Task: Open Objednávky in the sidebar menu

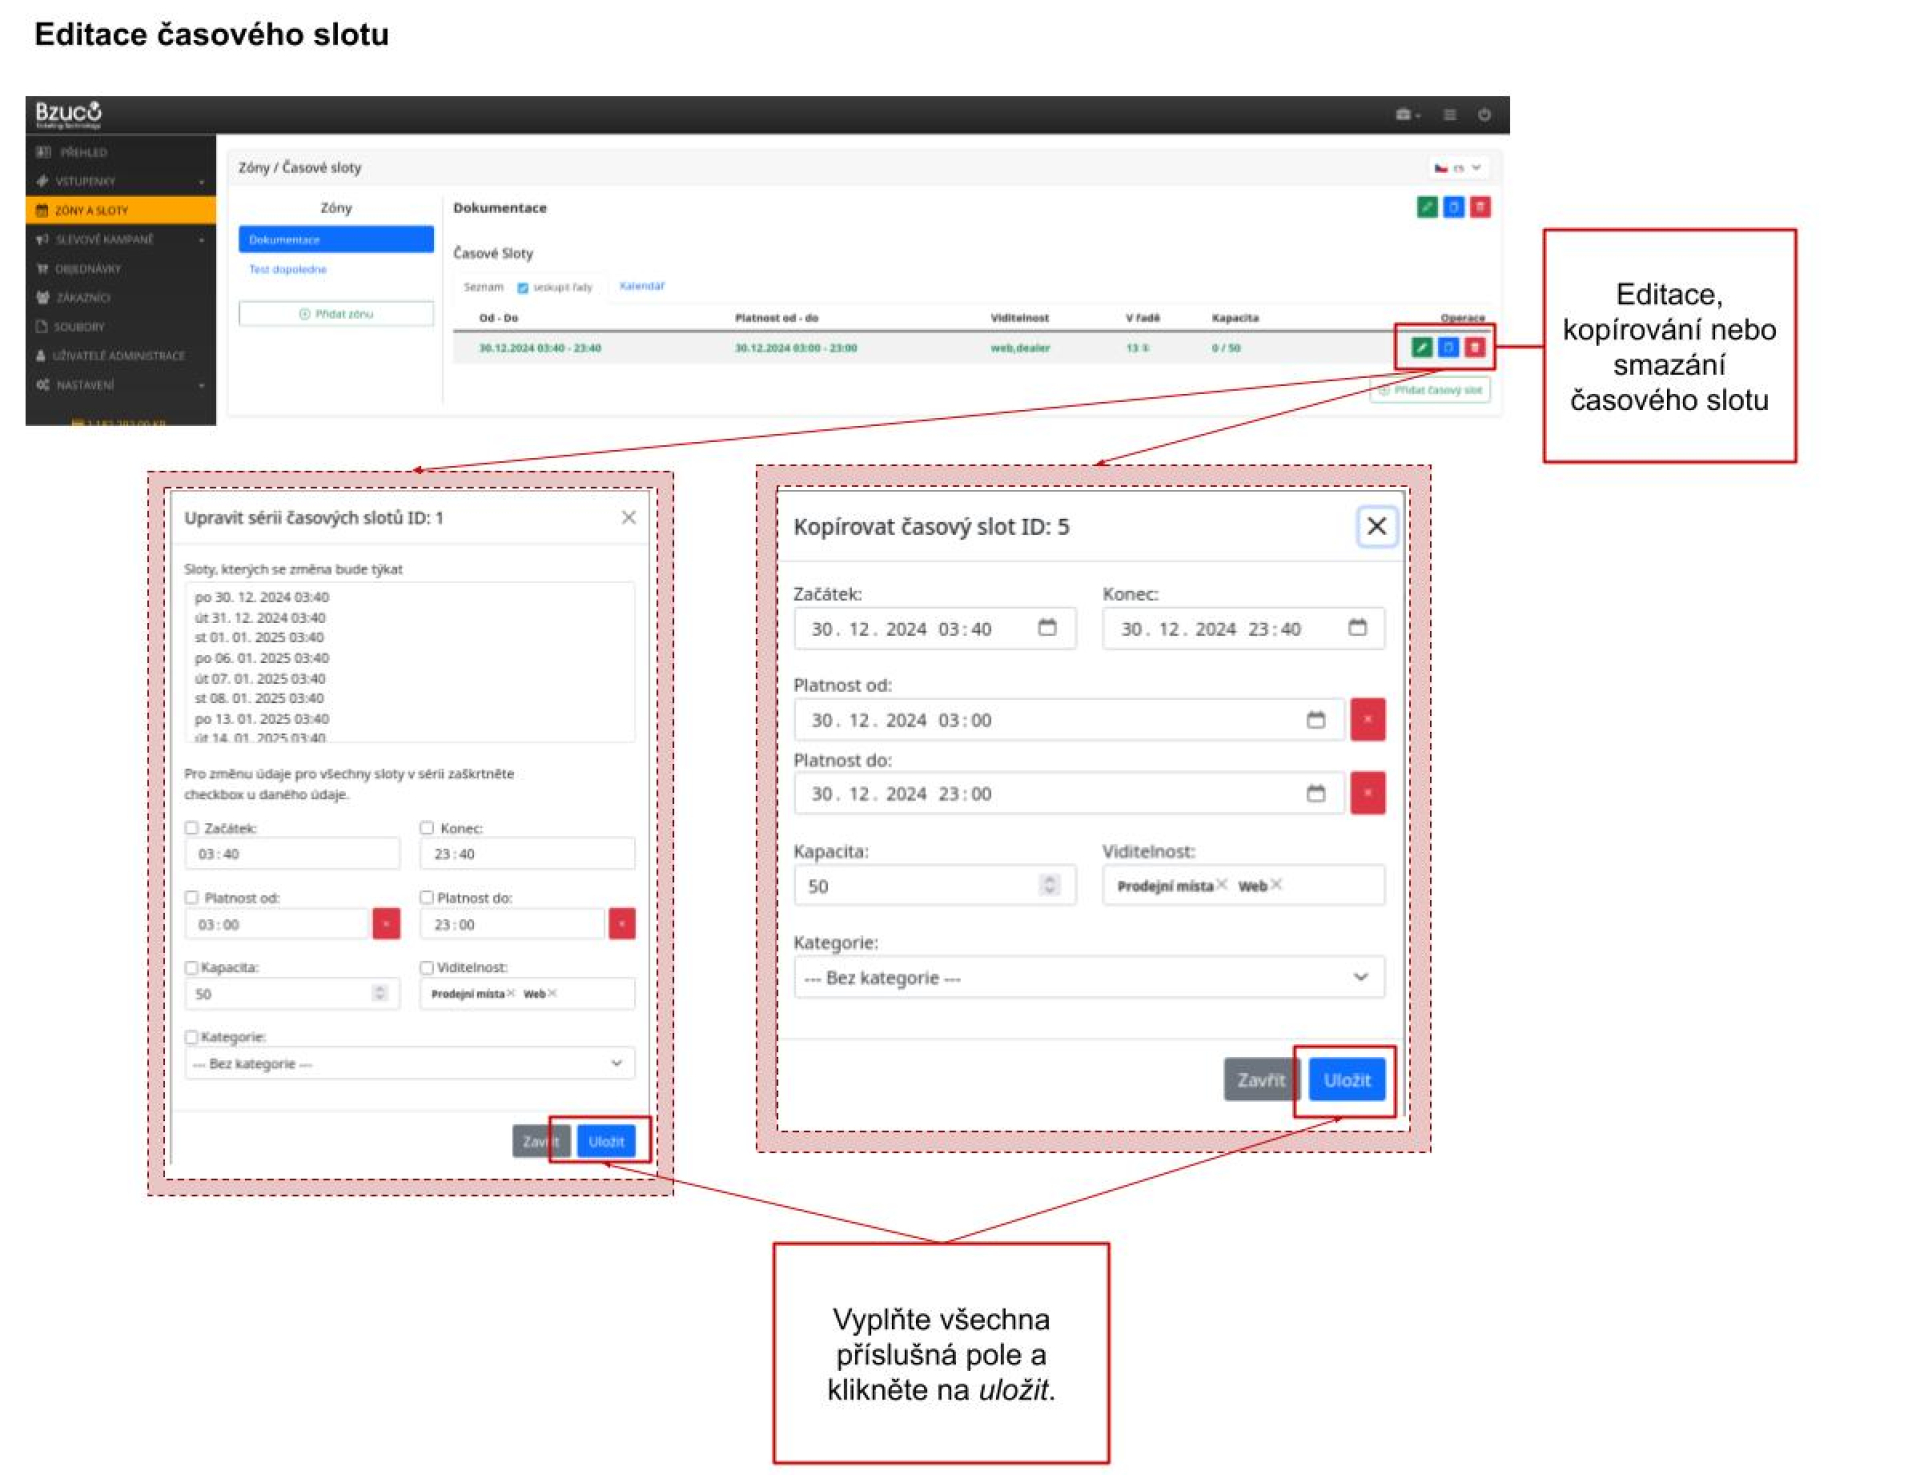Action: click(x=87, y=269)
